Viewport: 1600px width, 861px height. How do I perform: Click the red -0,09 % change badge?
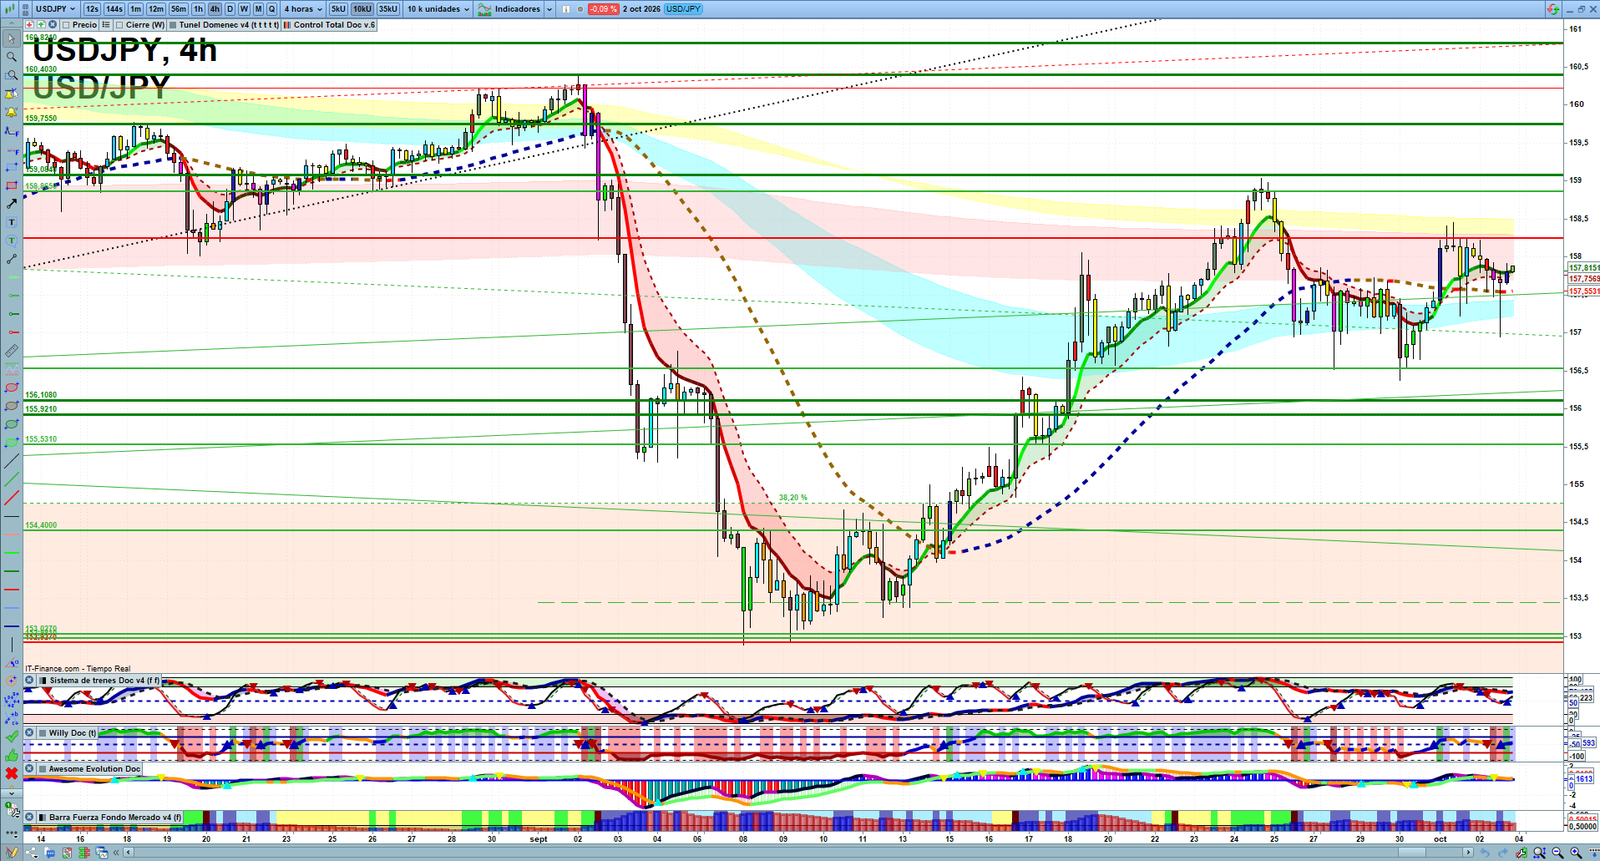point(603,9)
